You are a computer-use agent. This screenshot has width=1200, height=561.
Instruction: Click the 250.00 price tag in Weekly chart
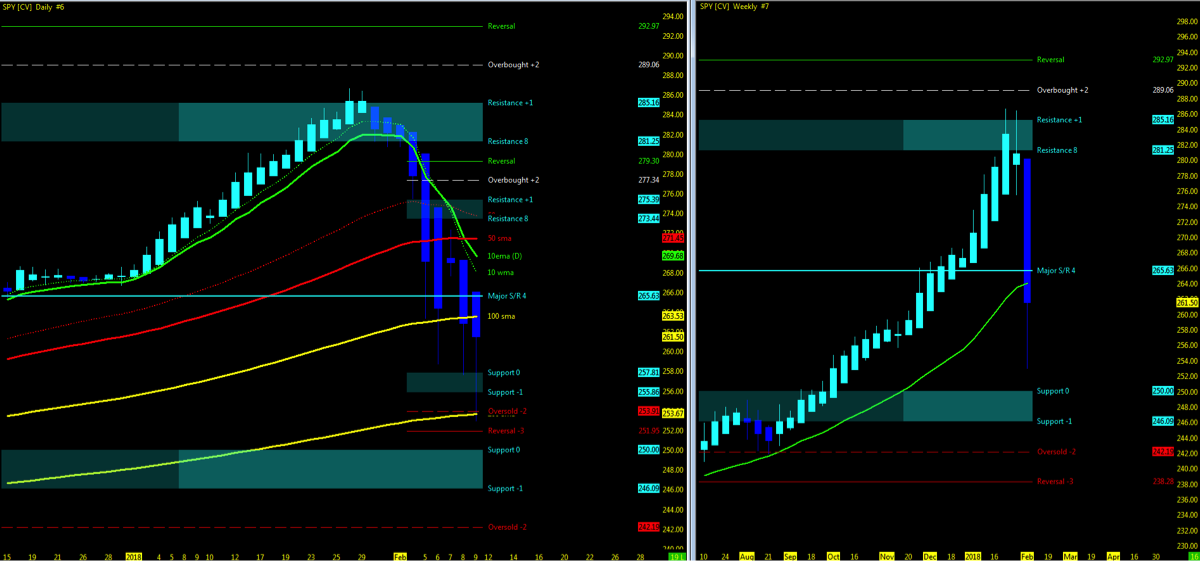tap(1162, 391)
